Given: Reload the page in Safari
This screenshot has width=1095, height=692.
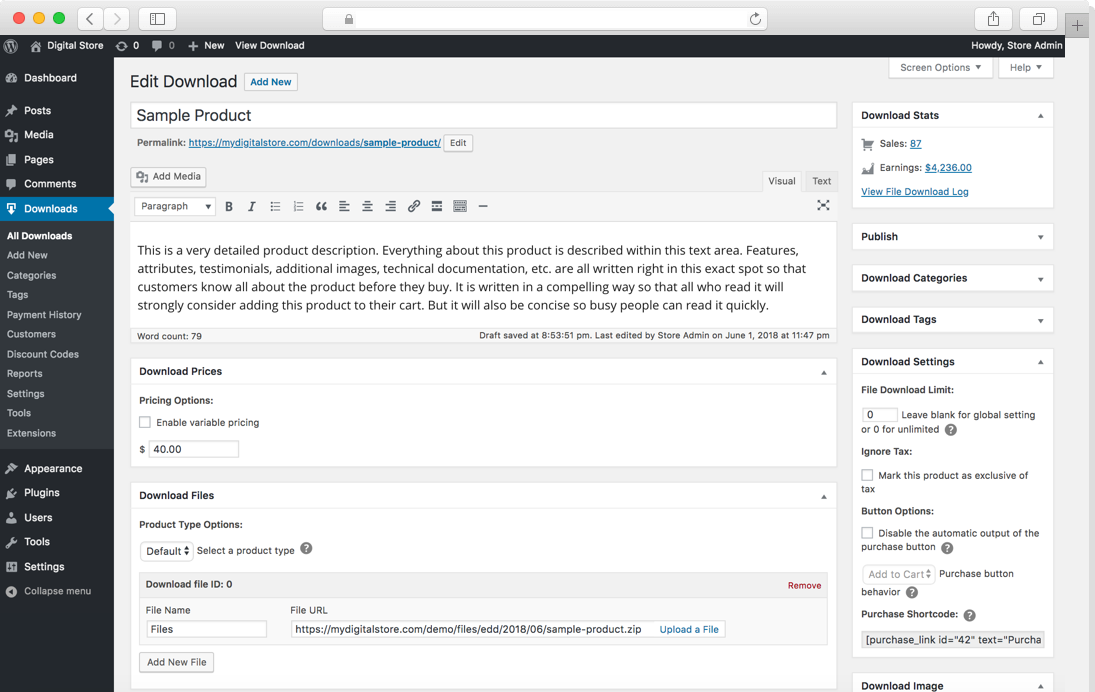Looking at the screenshot, I should (755, 19).
